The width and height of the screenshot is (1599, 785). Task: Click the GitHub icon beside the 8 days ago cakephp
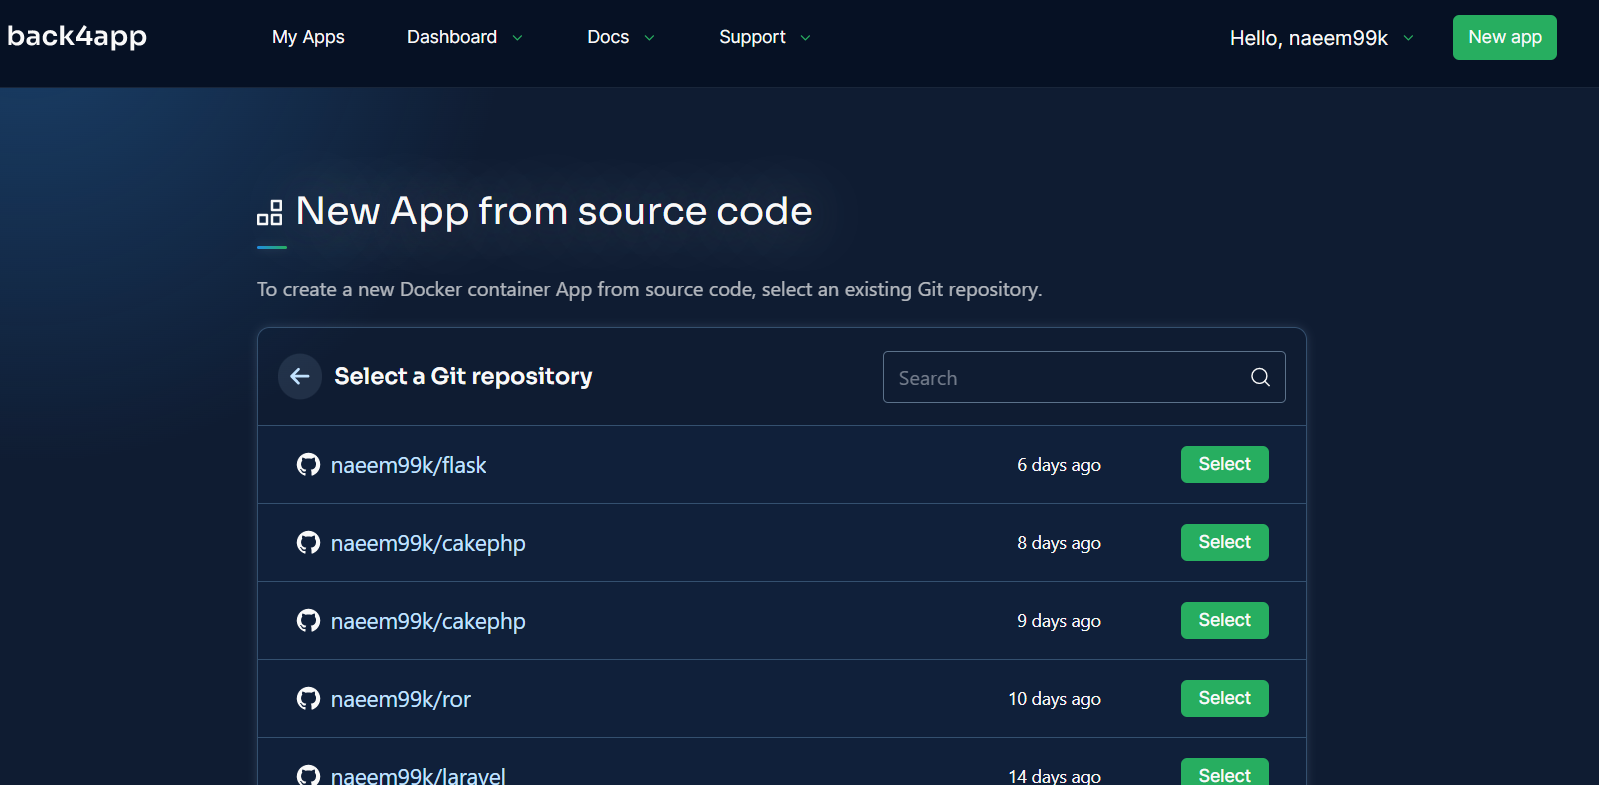tap(308, 542)
